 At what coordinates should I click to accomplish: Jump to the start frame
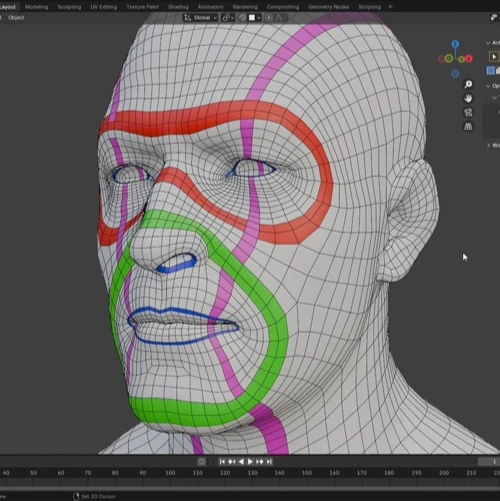click(222, 462)
